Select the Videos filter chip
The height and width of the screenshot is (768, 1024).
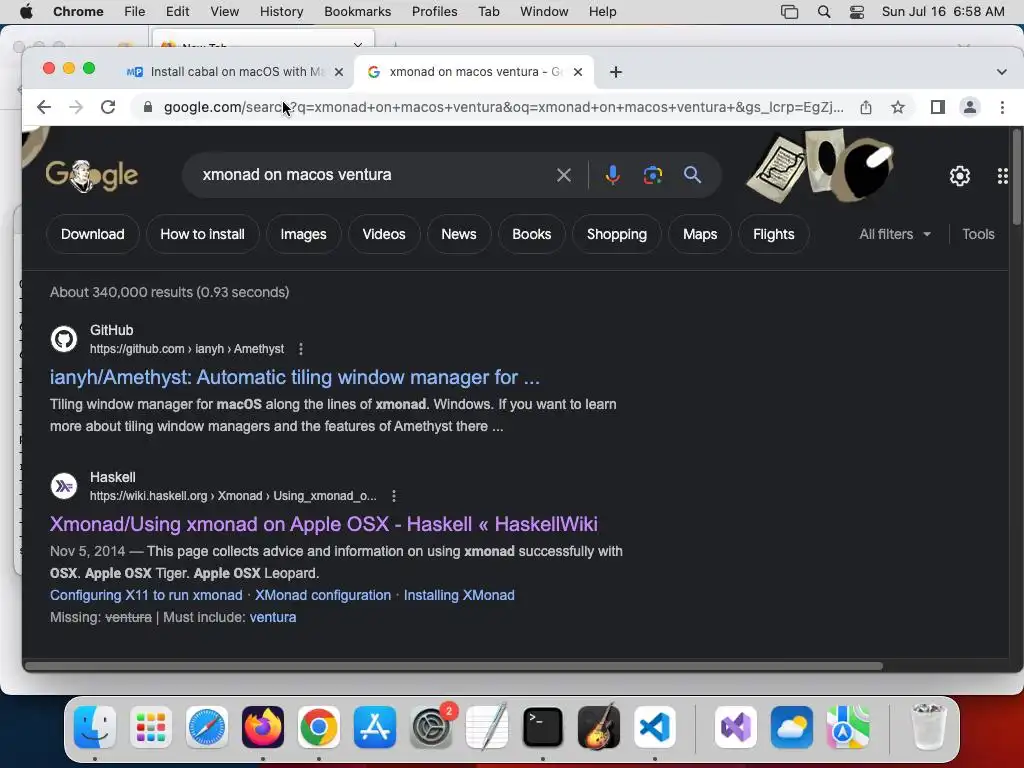[x=384, y=234]
